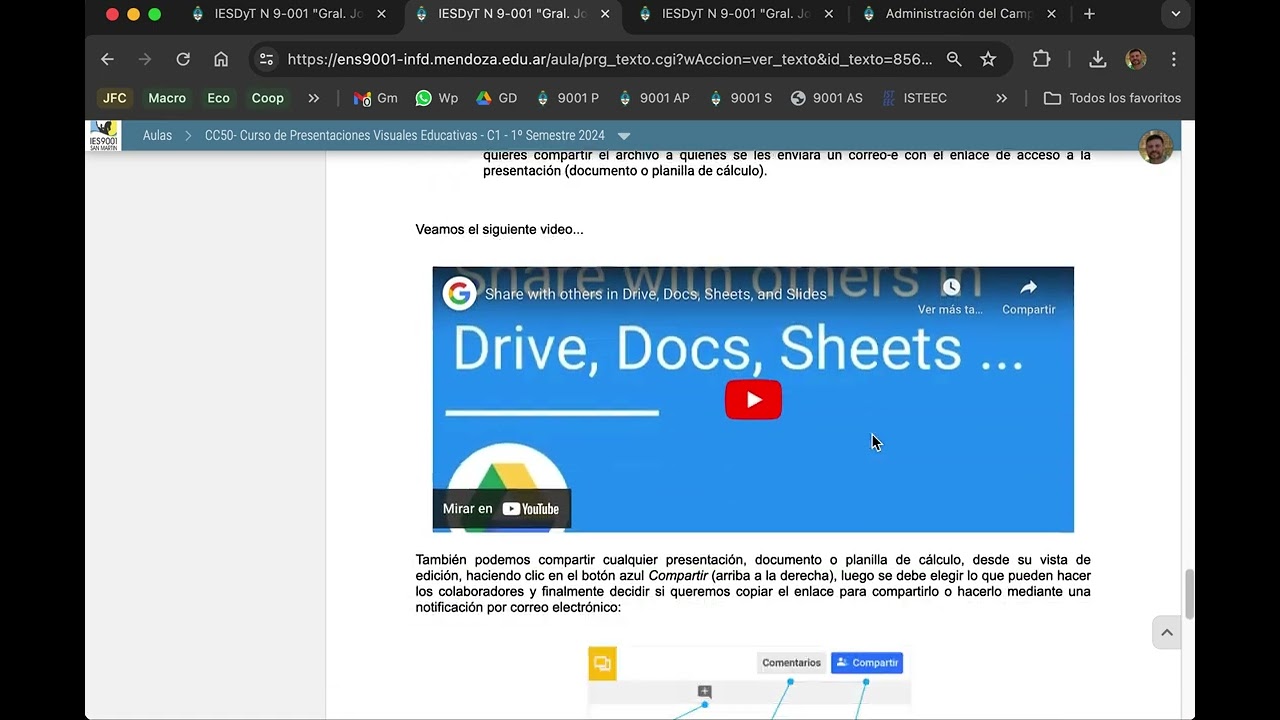Play the embedded YouTube video
1280x720 pixels.
[x=753, y=400]
